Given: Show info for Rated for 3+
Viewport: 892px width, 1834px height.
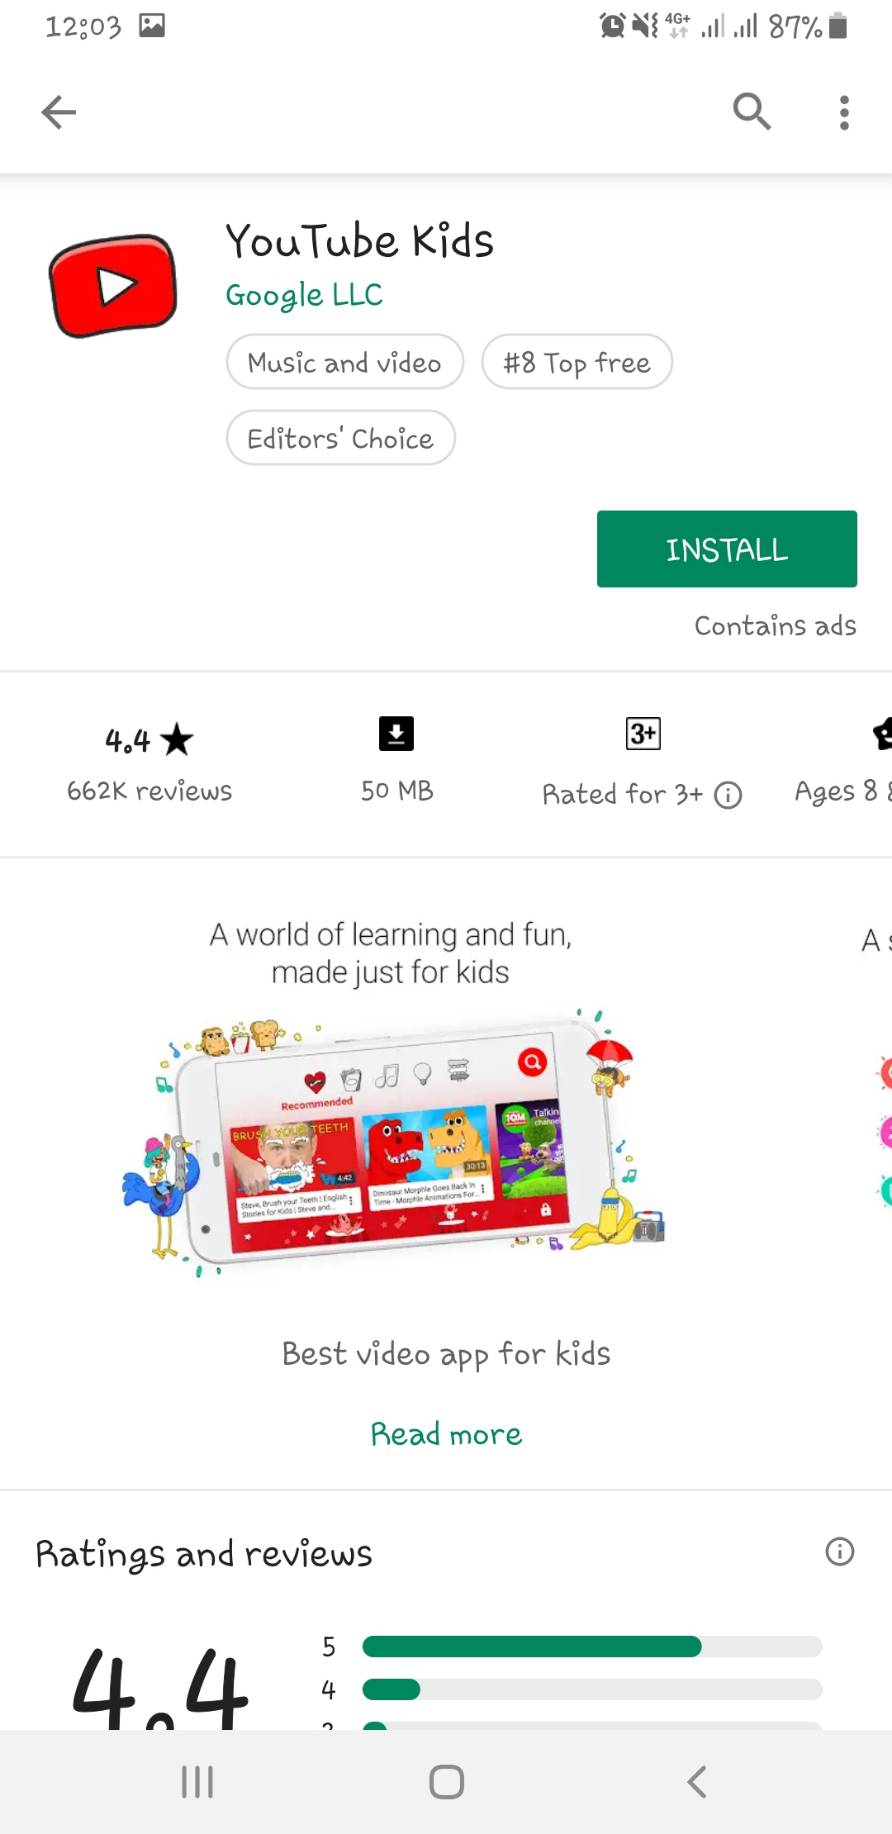Looking at the screenshot, I should point(728,795).
